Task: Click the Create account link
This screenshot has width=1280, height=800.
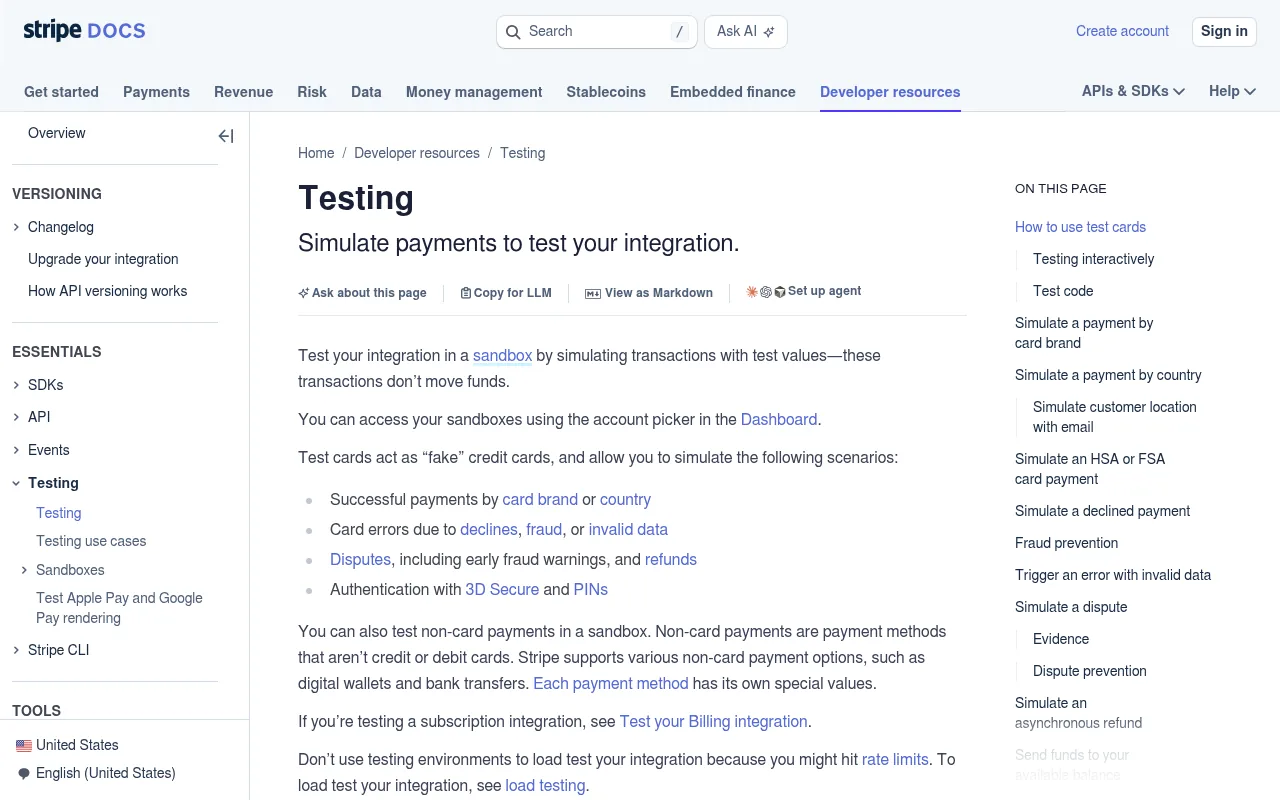Action: tap(1122, 31)
